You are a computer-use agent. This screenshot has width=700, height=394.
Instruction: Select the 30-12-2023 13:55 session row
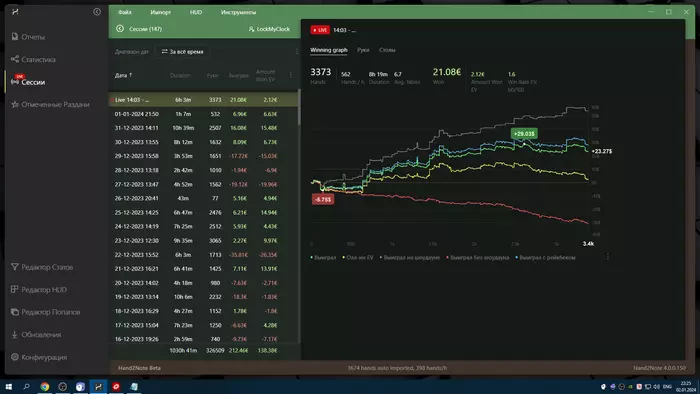pyautogui.click(x=203, y=142)
